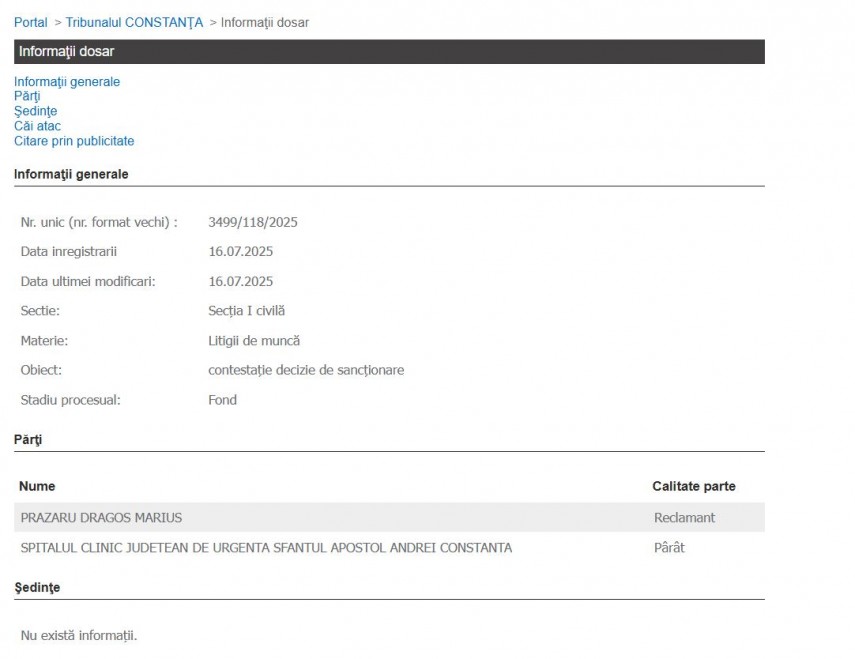The image size is (855, 659).
Task: Open Tribunalul CONSTANȚA breadcrumb link
Action: click(134, 22)
